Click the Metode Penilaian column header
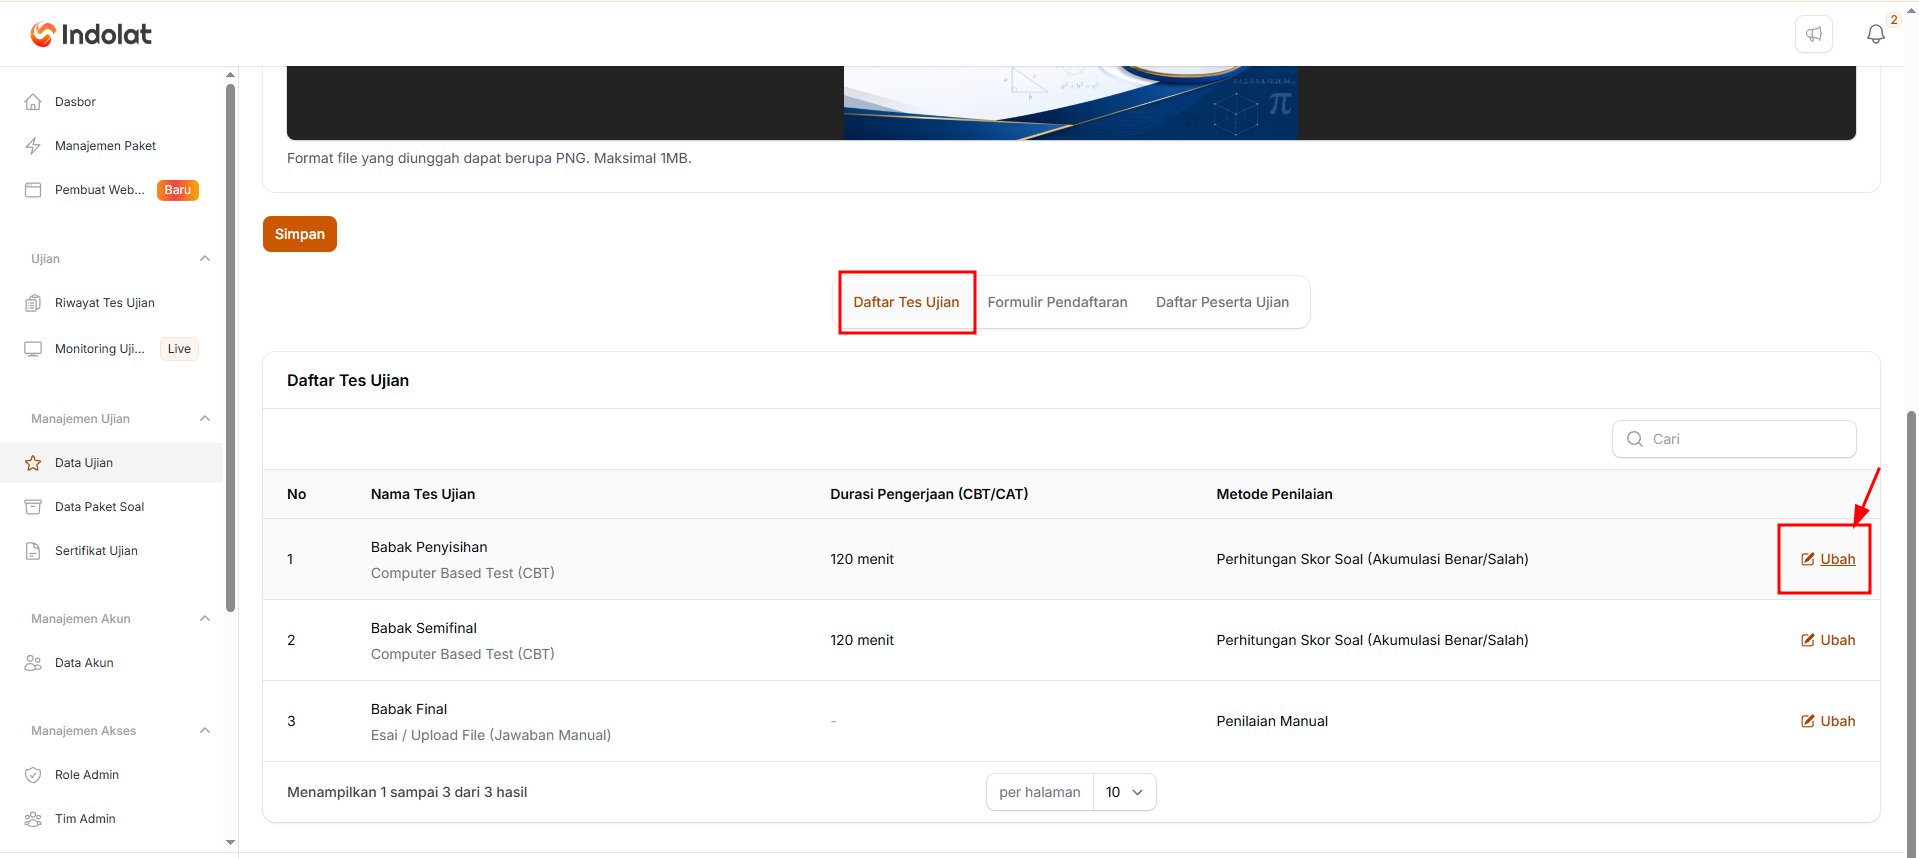Viewport: 1919px width, 858px height. coord(1274,494)
